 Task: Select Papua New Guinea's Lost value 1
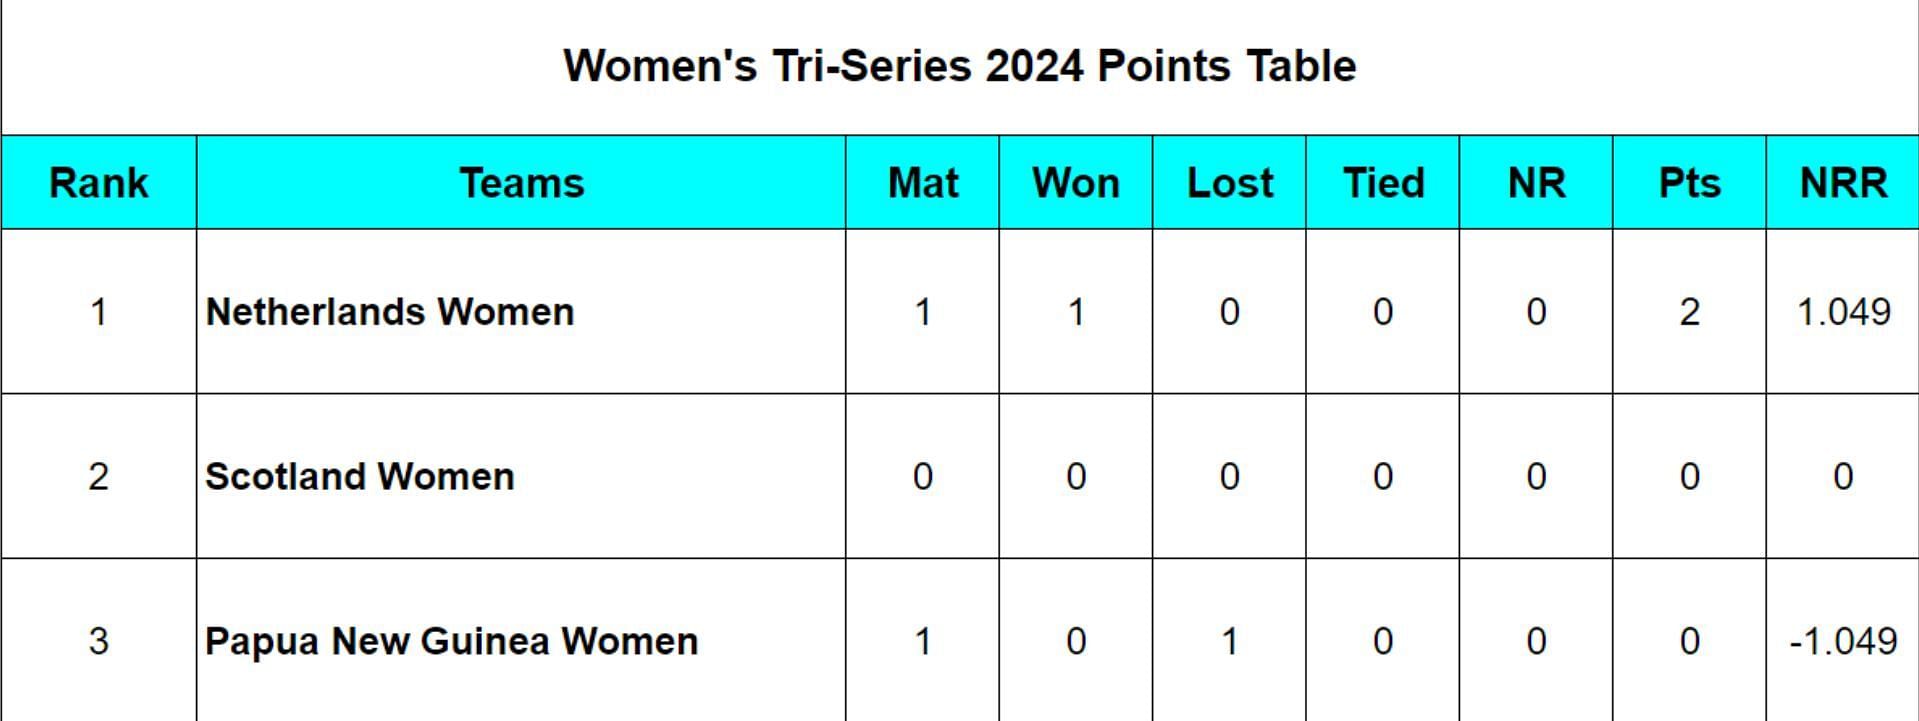(x=1229, y=641)
